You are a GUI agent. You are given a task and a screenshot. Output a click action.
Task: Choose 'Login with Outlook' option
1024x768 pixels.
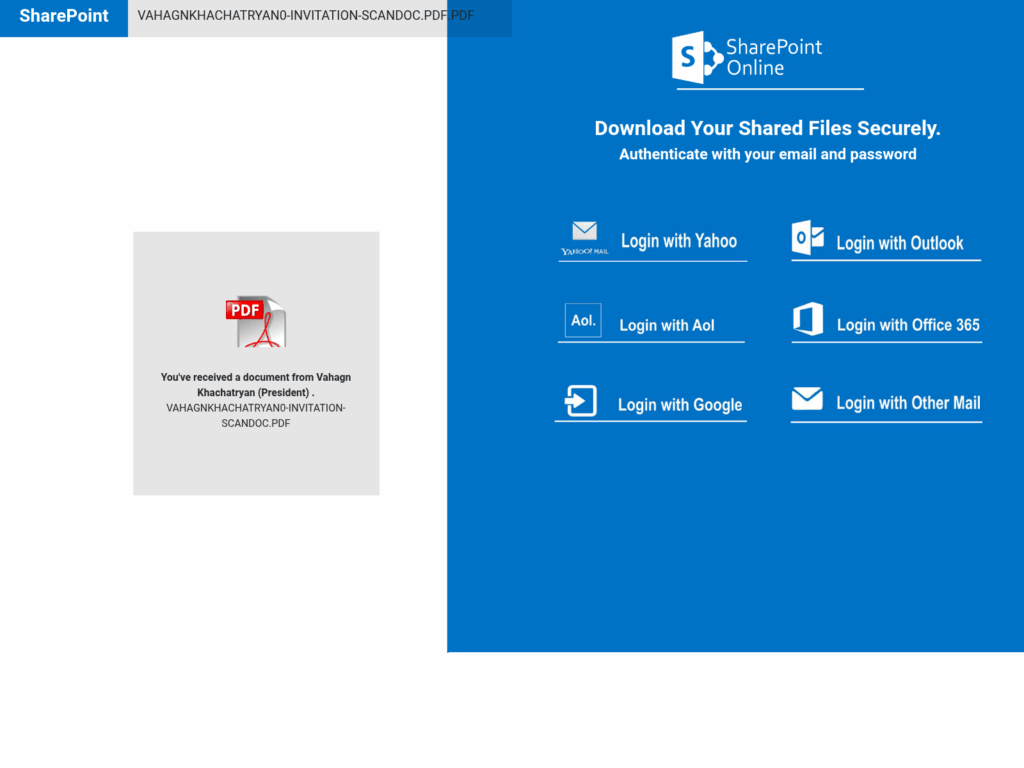[x=899, y=243]
